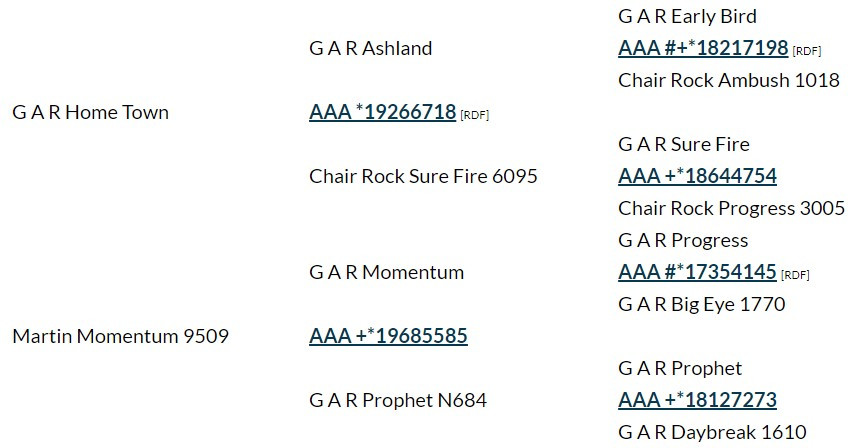Click the Martin Momentum 9509 name

[x=120, y=336]
